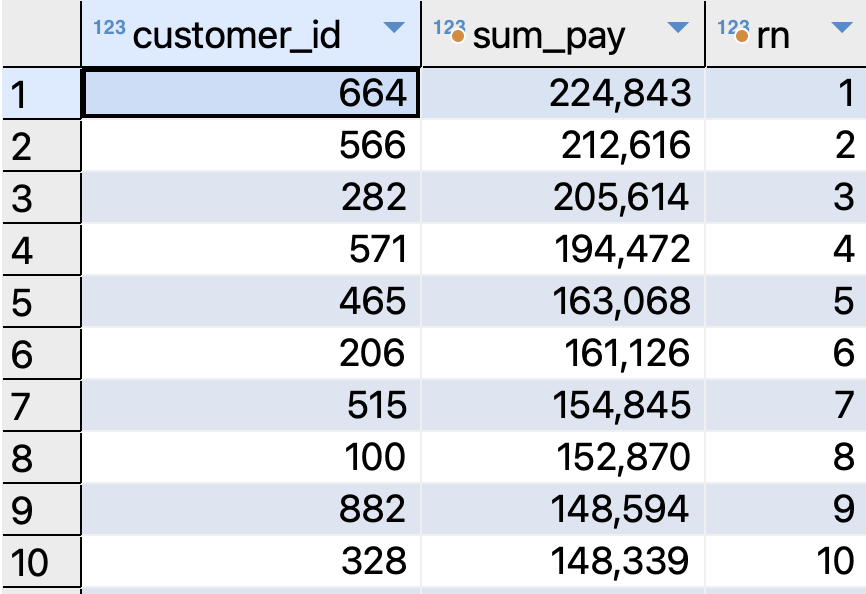Image resolution: width=866 pixels, height=594 pixels.
Task: Select customer_id cell 465
Action: pyautogui.click(x=251, y=301)
